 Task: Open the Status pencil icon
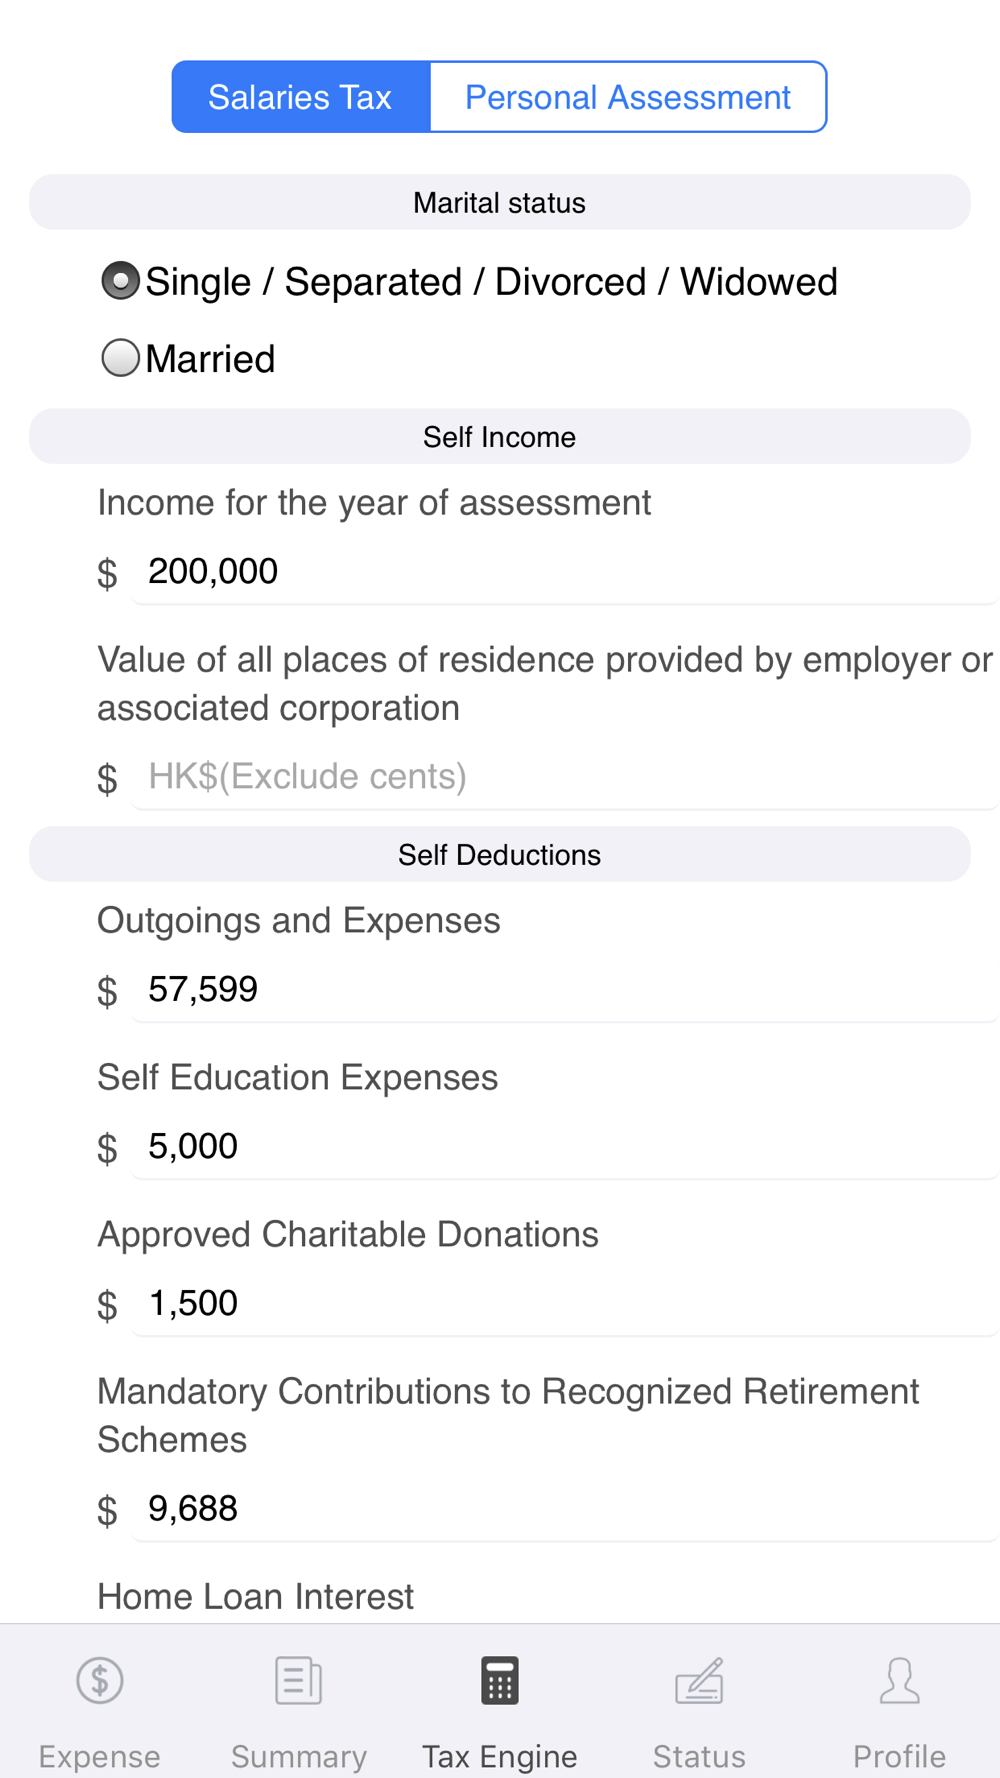[699, 1680]
